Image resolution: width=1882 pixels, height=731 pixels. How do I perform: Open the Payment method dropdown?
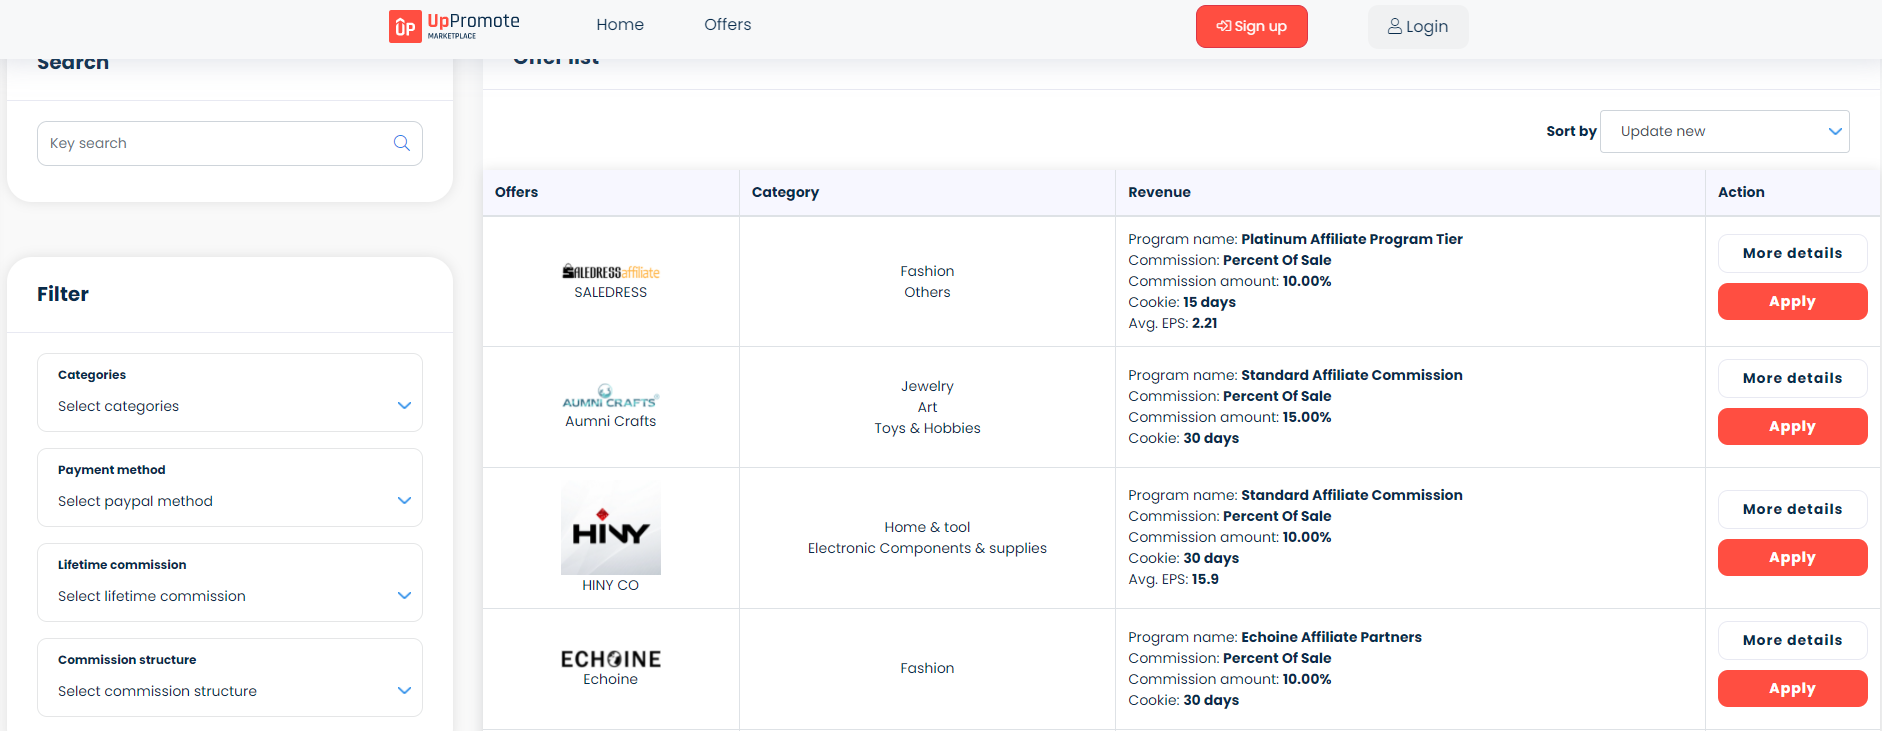(x=230, y=501)
